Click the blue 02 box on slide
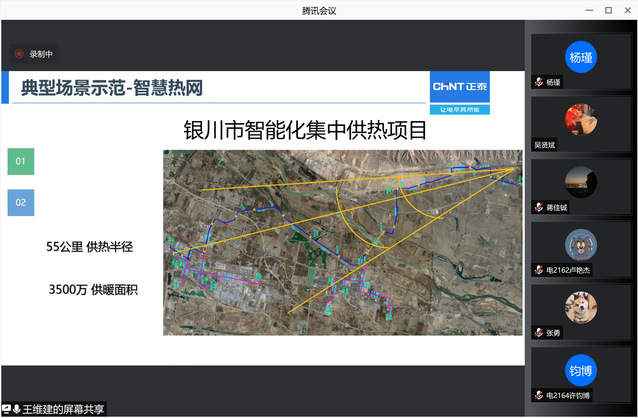The height and width of the screenshot is (418, 638). point(20,203)
